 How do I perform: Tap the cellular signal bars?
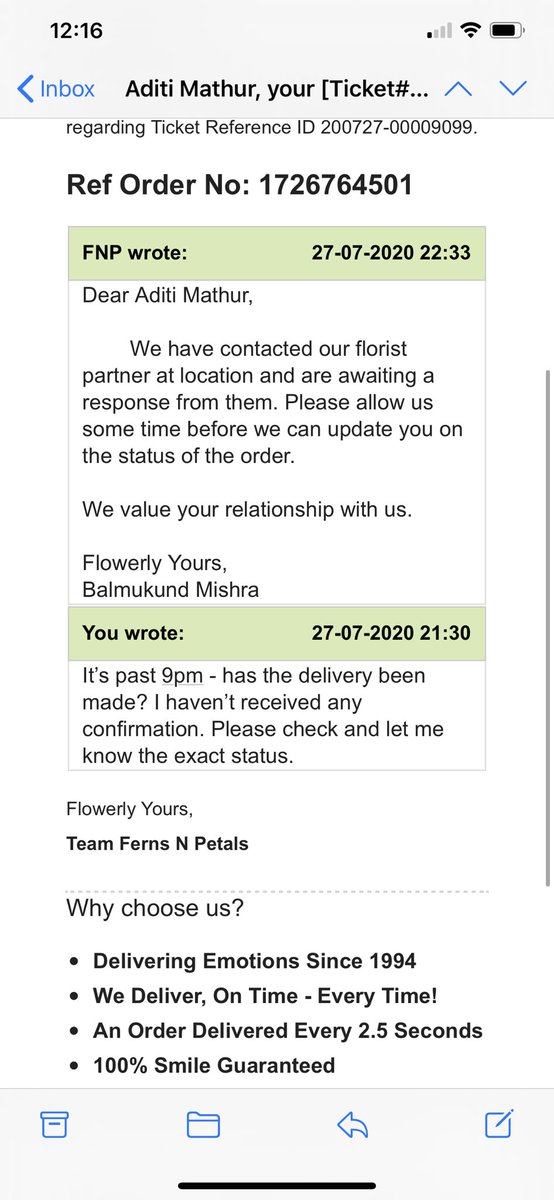[438, 32]
